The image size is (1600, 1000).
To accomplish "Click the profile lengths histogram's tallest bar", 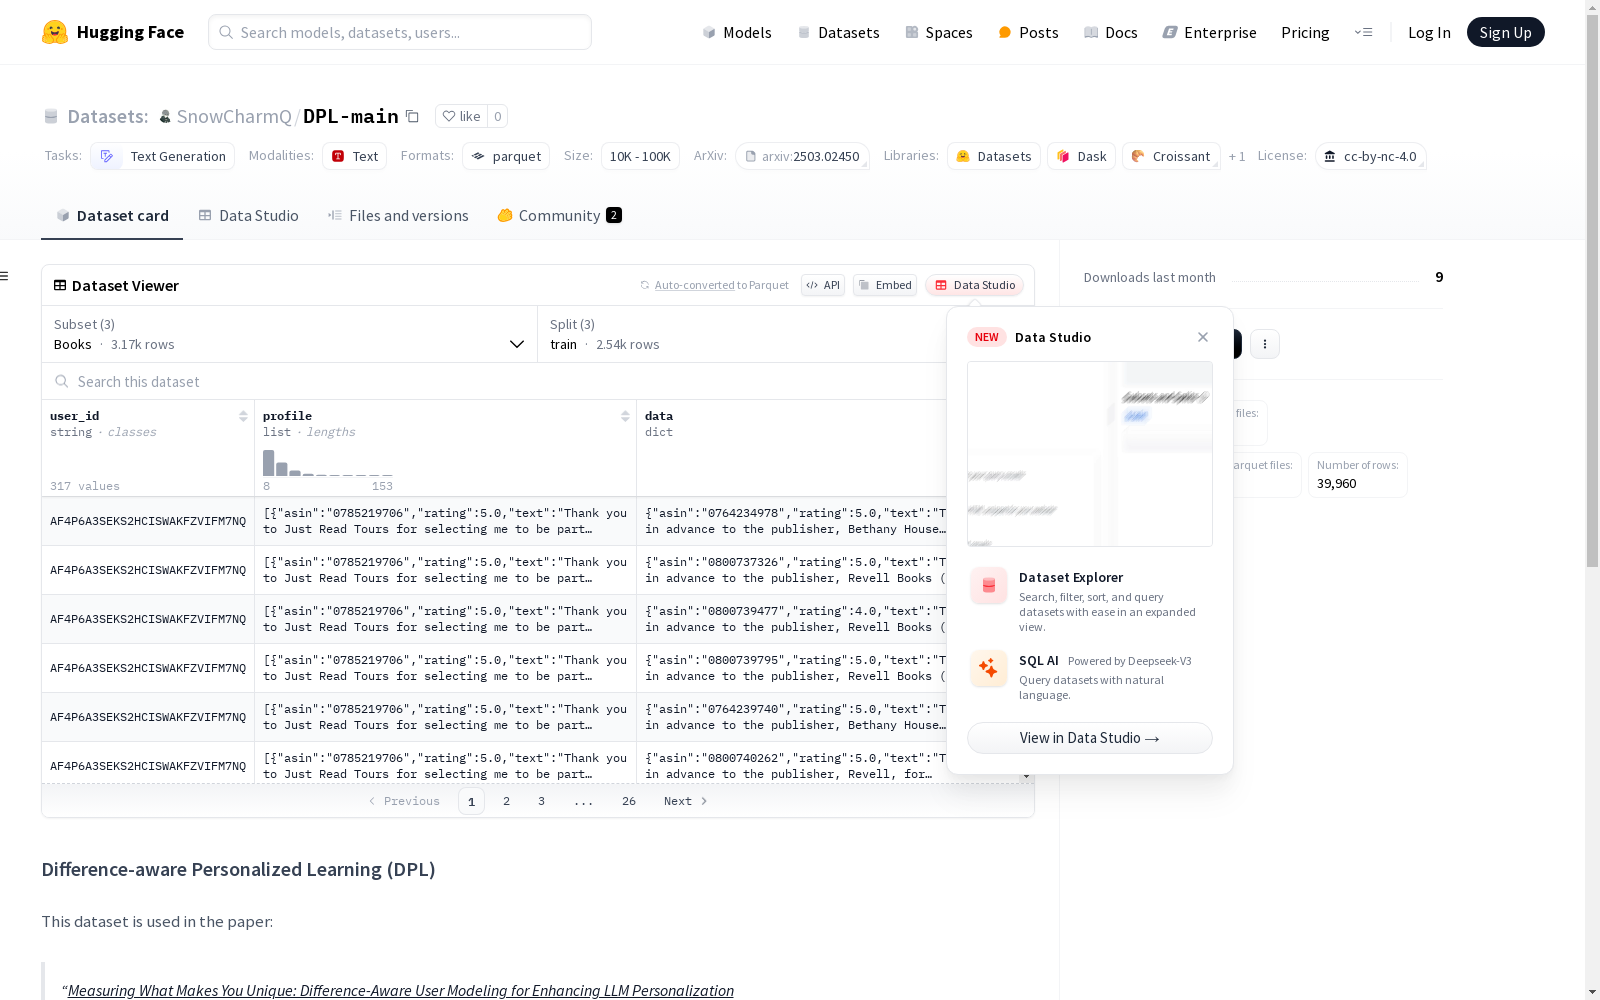I will coord(268,463).
